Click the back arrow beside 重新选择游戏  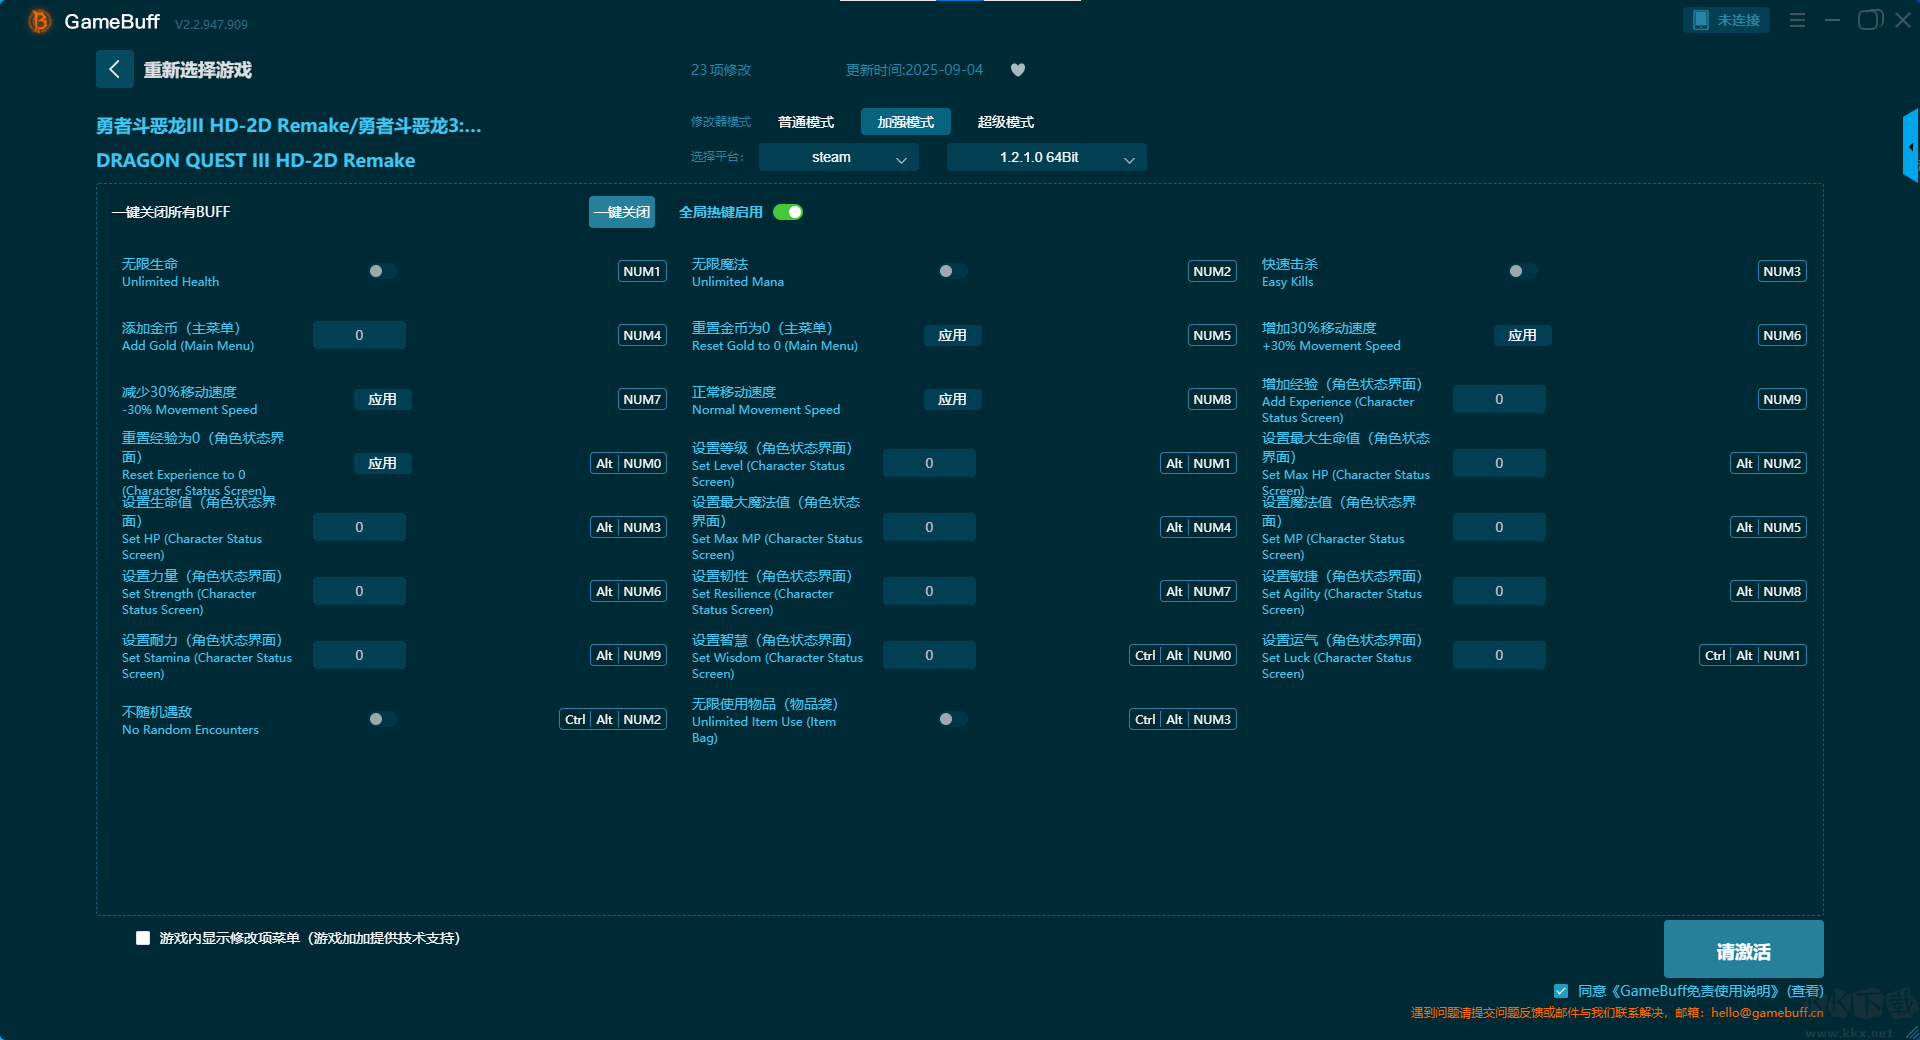pyautogui.click(x=114, y=69)
